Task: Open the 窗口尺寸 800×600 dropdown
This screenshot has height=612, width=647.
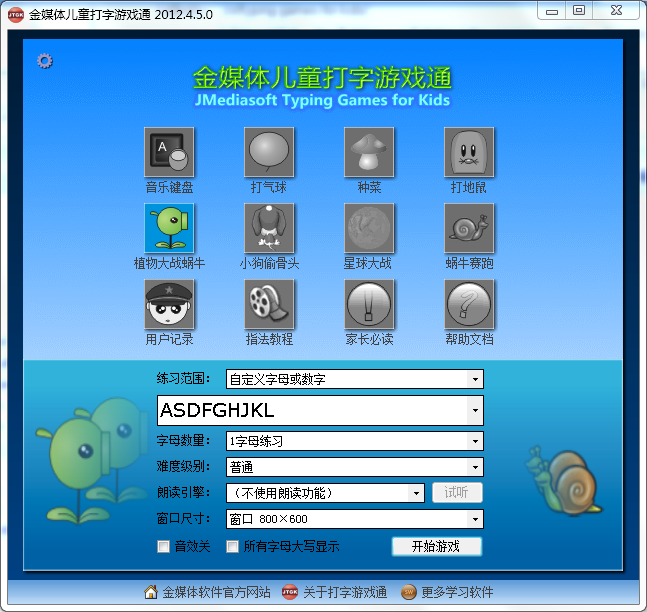Action: [354, 519]
